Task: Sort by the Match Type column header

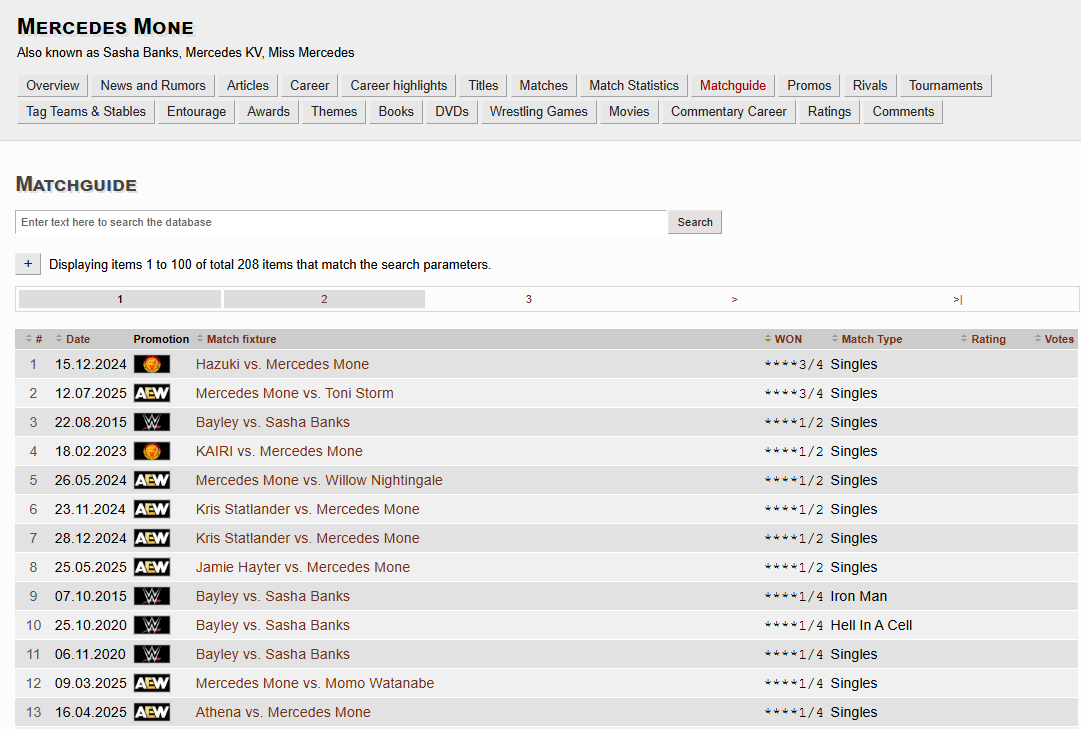Action: pos(871,339)
